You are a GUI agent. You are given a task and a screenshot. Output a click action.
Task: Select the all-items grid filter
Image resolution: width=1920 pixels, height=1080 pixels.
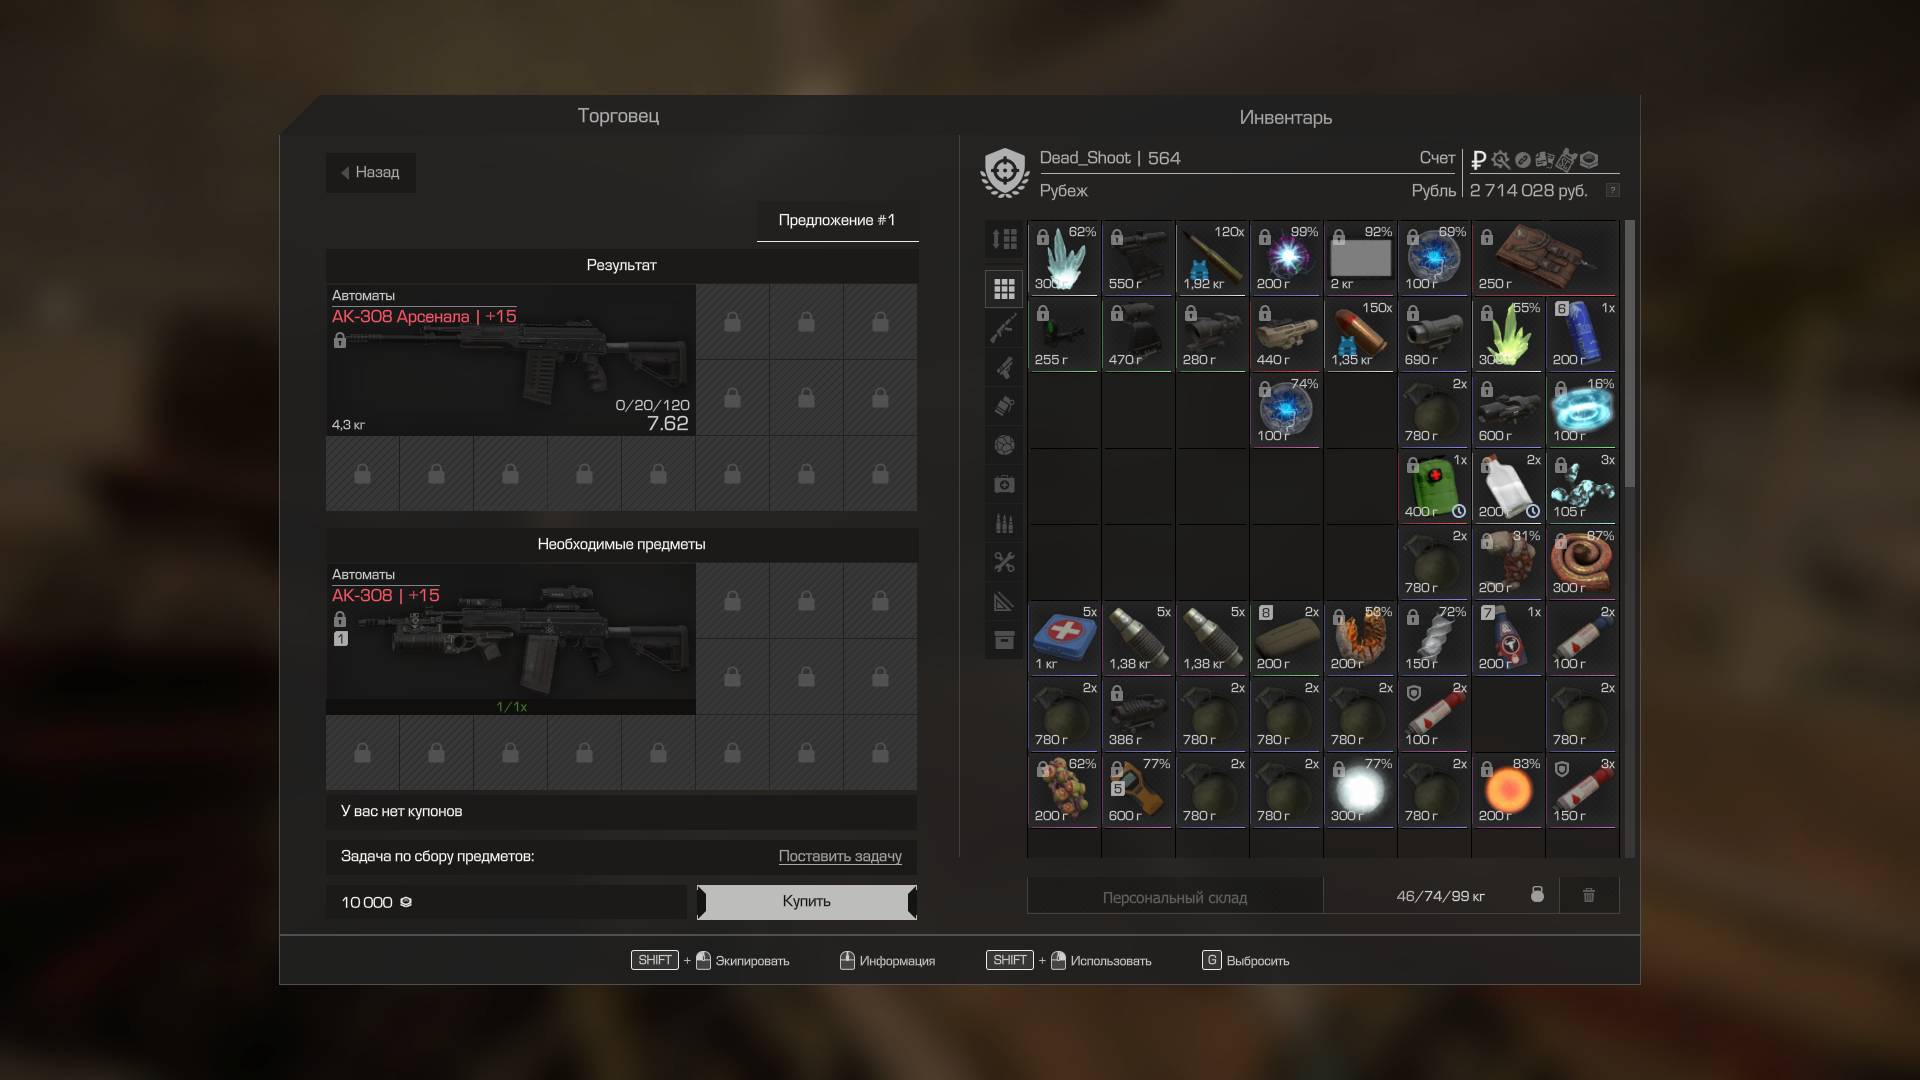[x=1004, y=289]
